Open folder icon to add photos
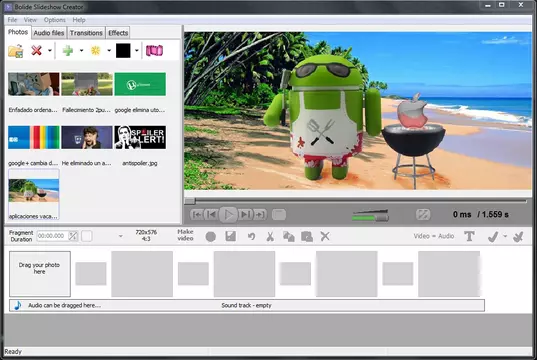Image resolution: width=537 pixels, height=360 pixels. coord(15,51)
